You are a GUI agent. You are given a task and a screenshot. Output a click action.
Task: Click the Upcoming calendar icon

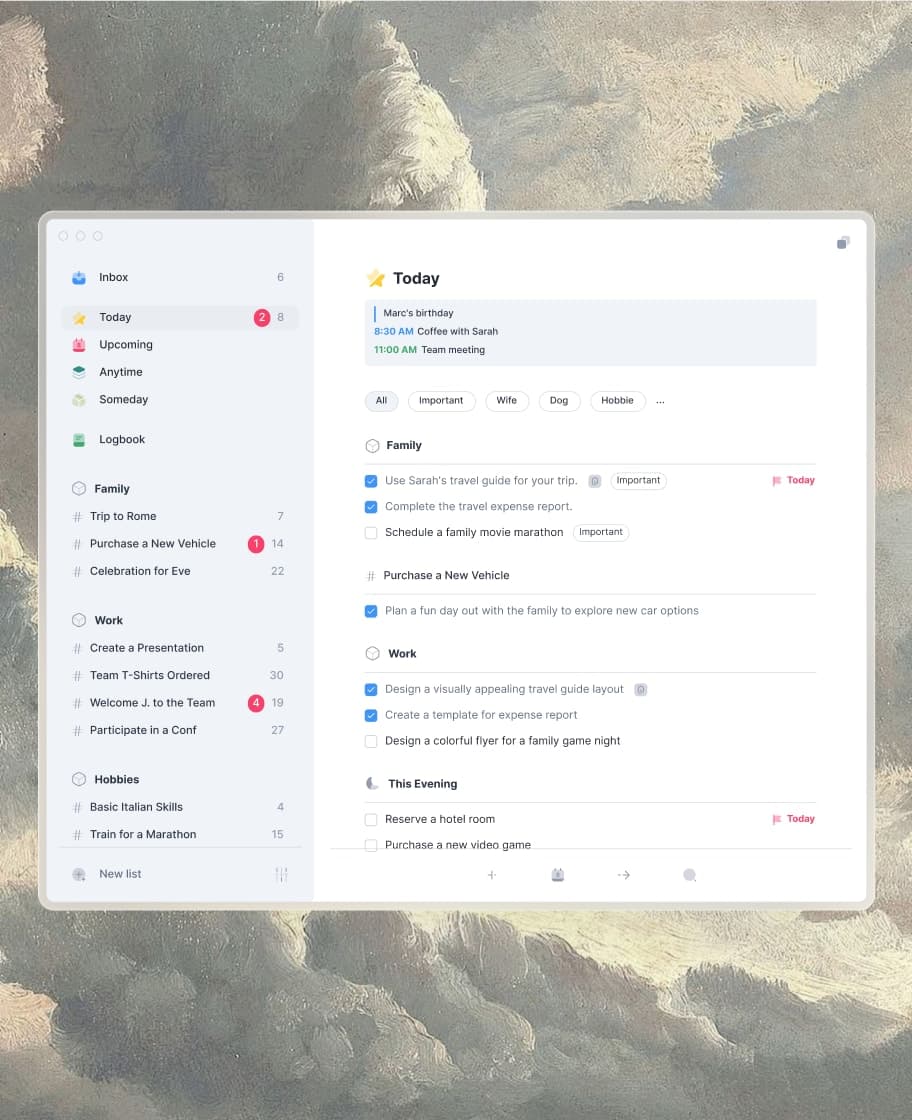coord(79,345)
